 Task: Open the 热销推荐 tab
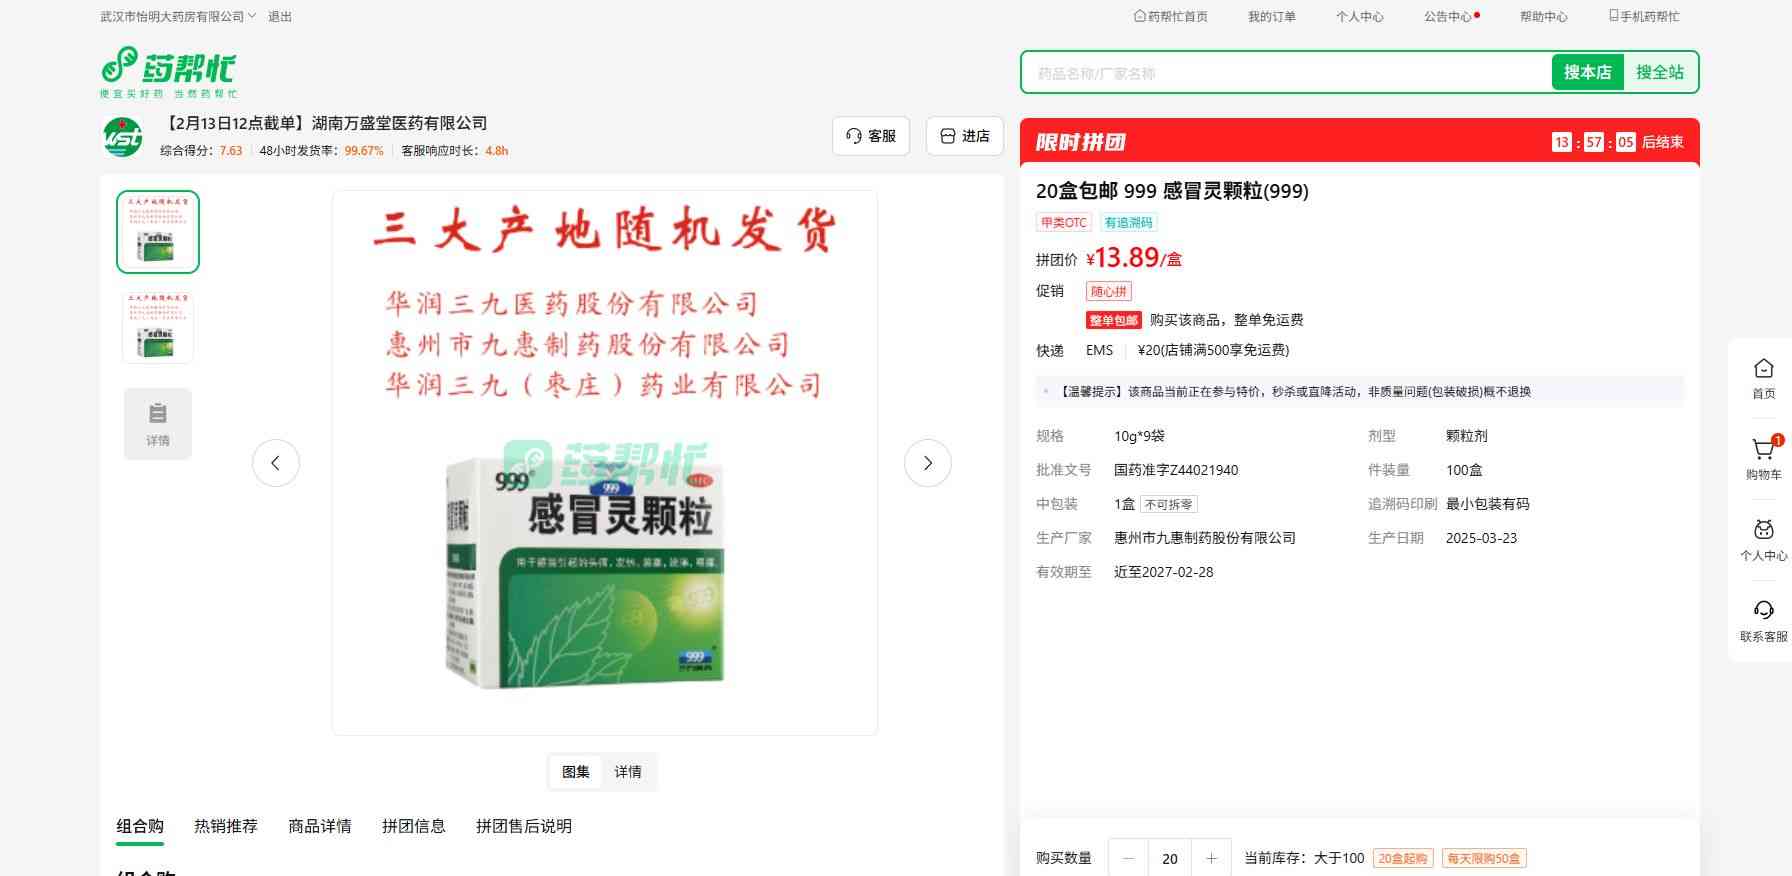(226, 826)
